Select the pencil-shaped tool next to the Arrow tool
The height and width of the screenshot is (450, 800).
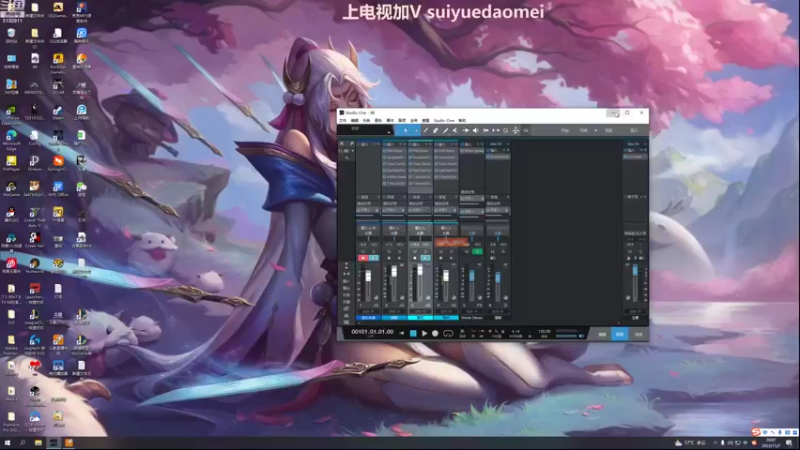426,131
